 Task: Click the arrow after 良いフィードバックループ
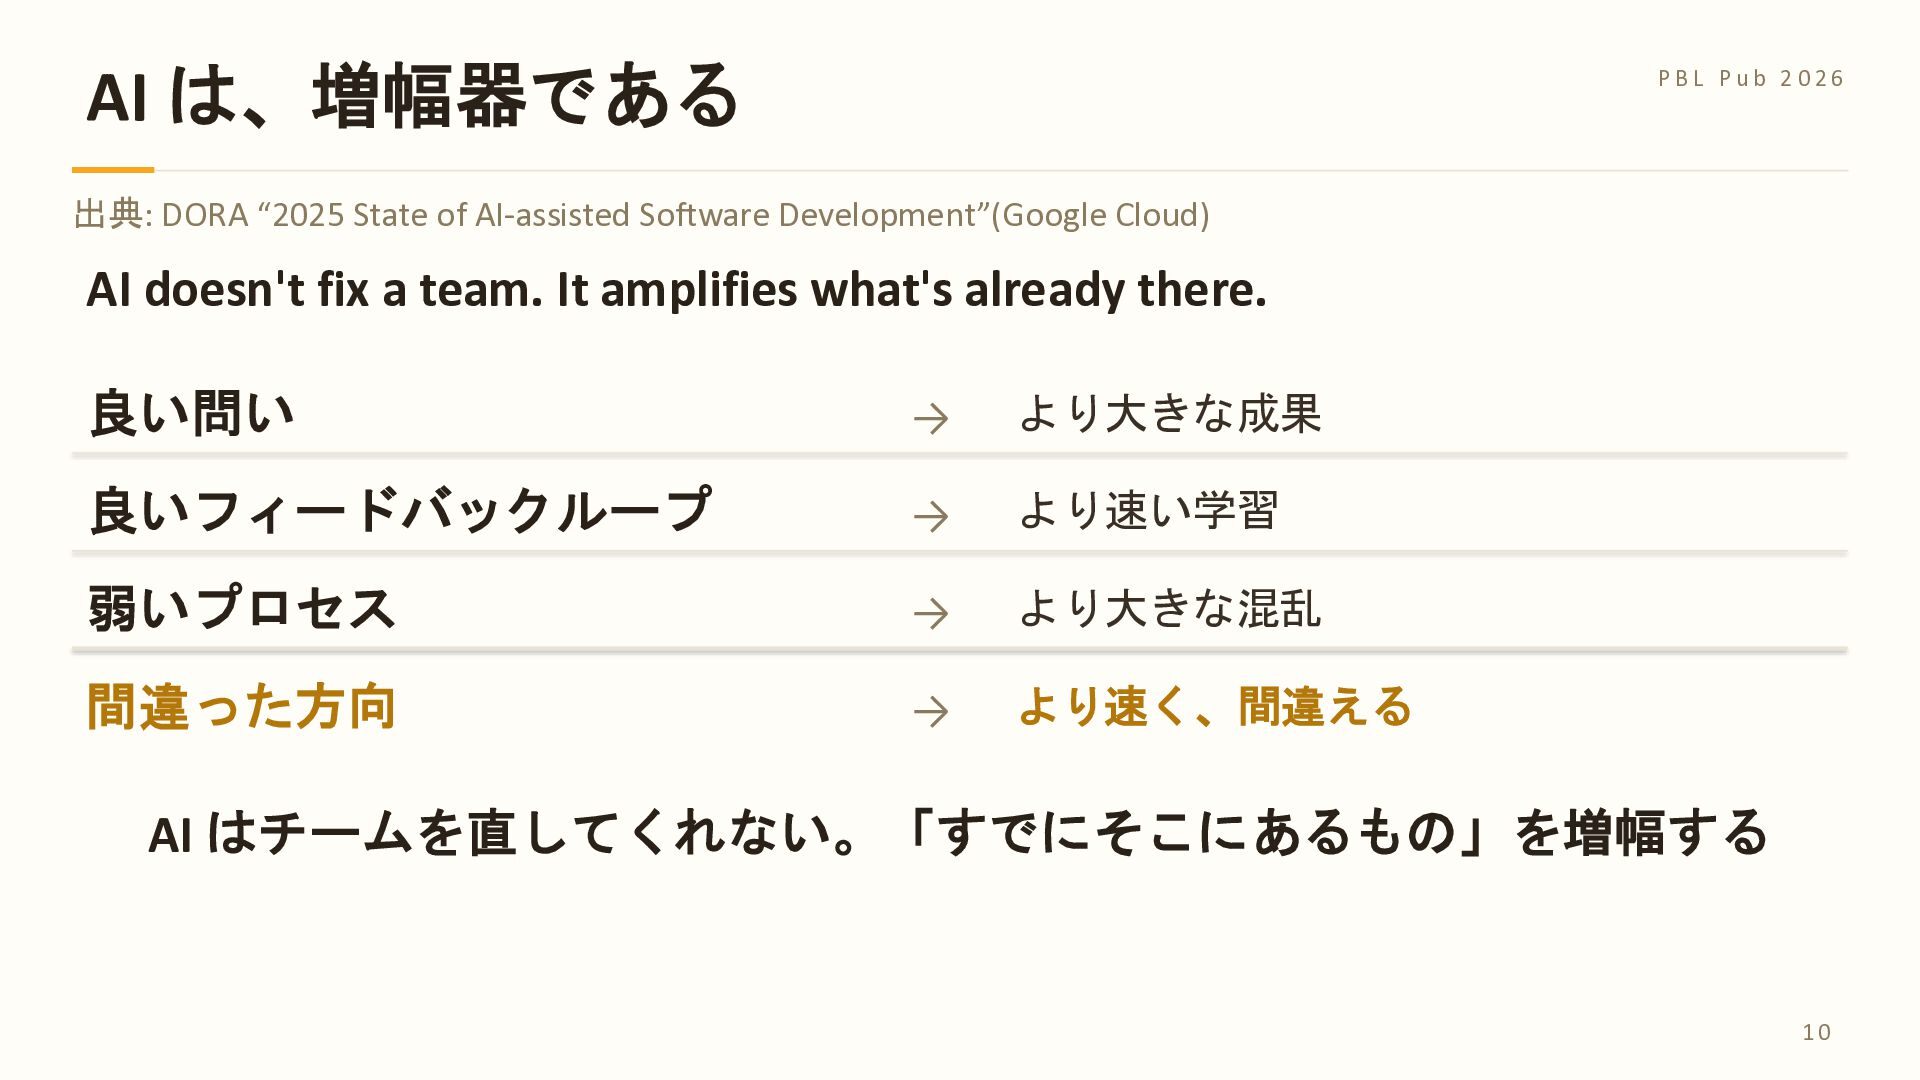[x=931, y=516]
